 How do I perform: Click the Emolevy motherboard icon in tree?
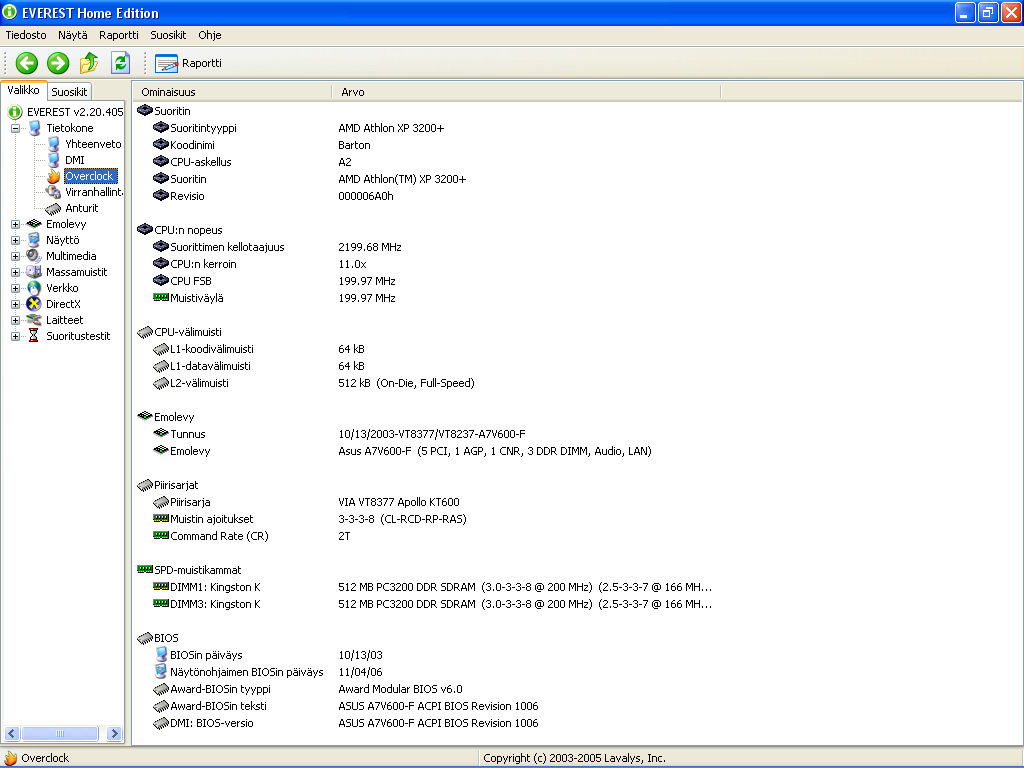(34, 224)
